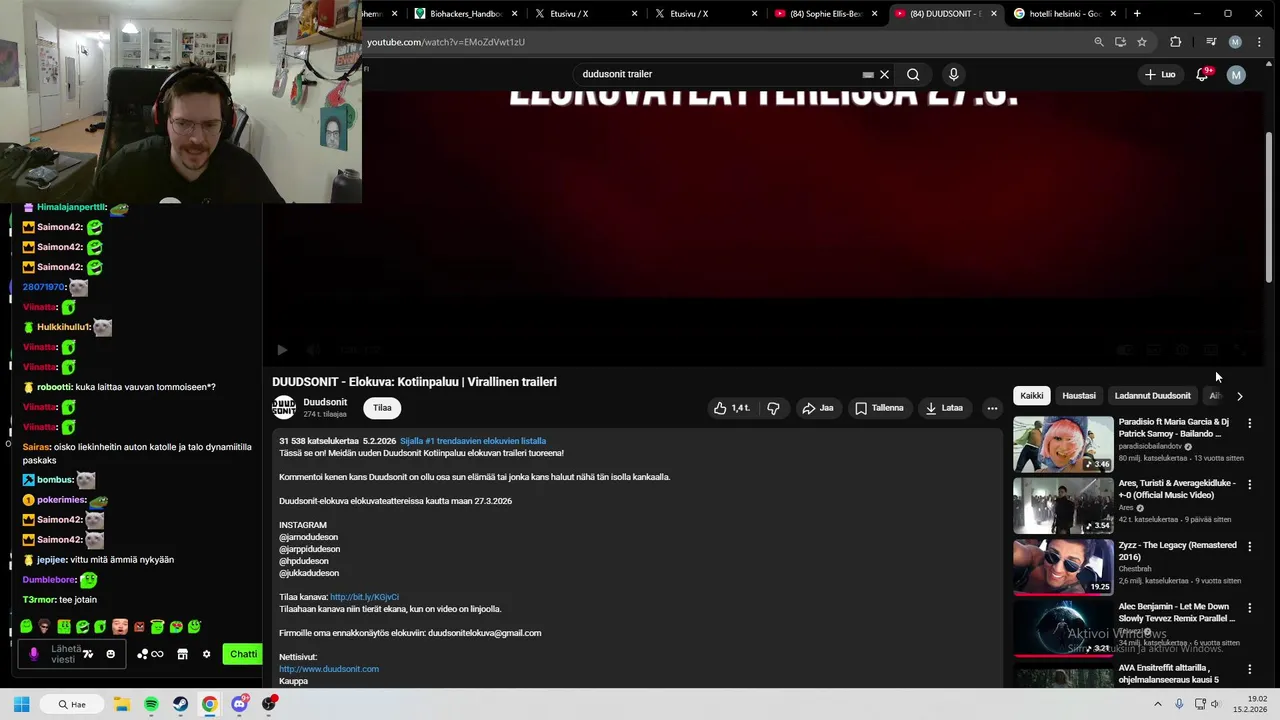Open YouTube notifications bell
1280x720 pixels.
(1202, 74)
